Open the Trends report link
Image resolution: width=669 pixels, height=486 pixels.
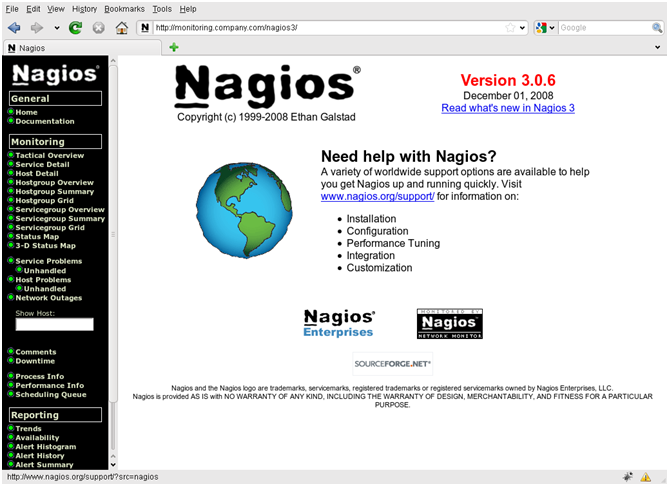pyautogui.click(x=29, y=428)
